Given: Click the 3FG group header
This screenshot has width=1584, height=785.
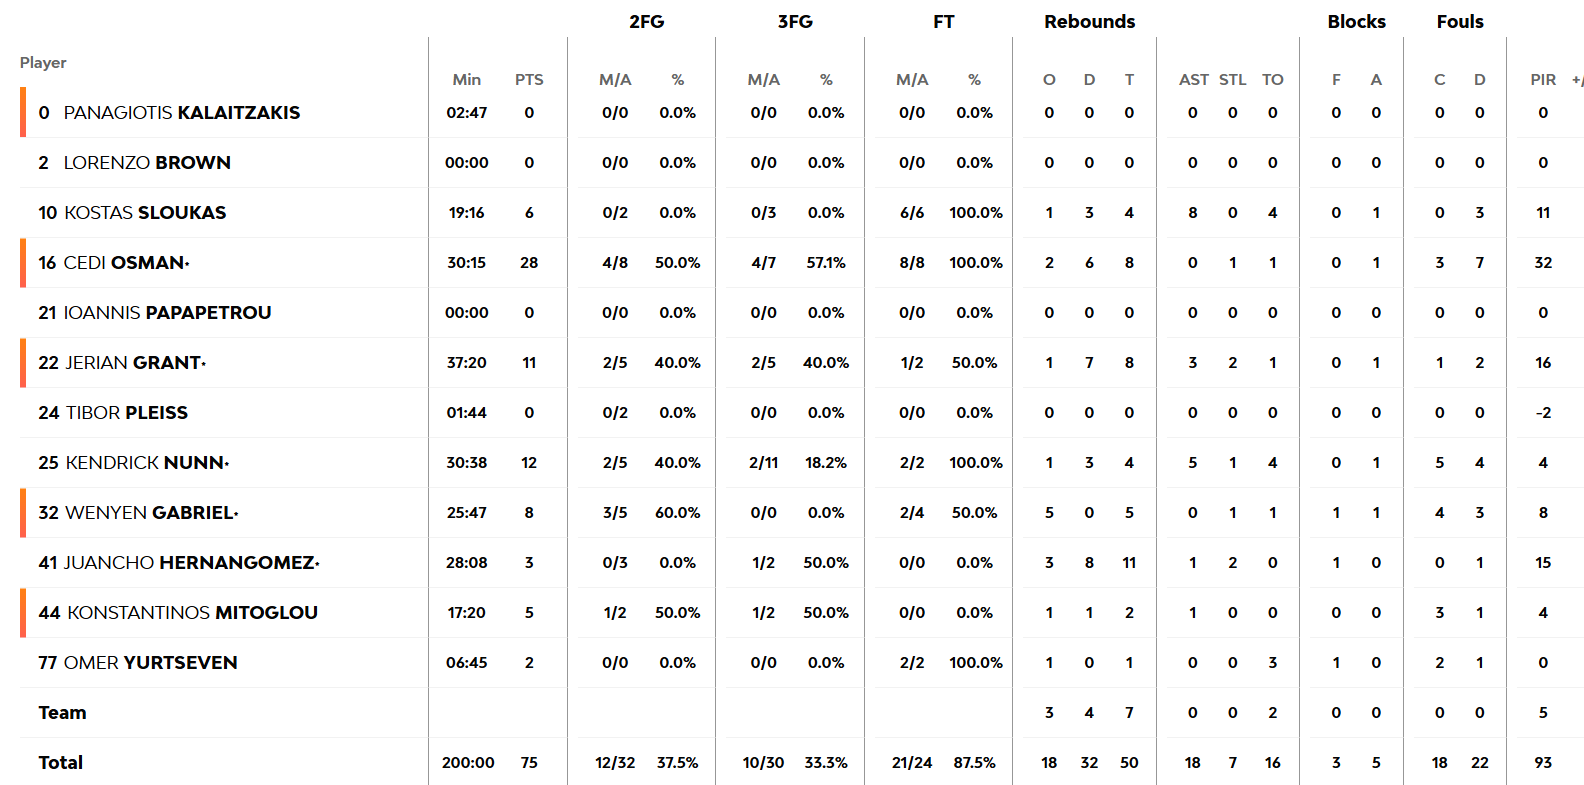Looking at the screenshot, I should 795,22.
